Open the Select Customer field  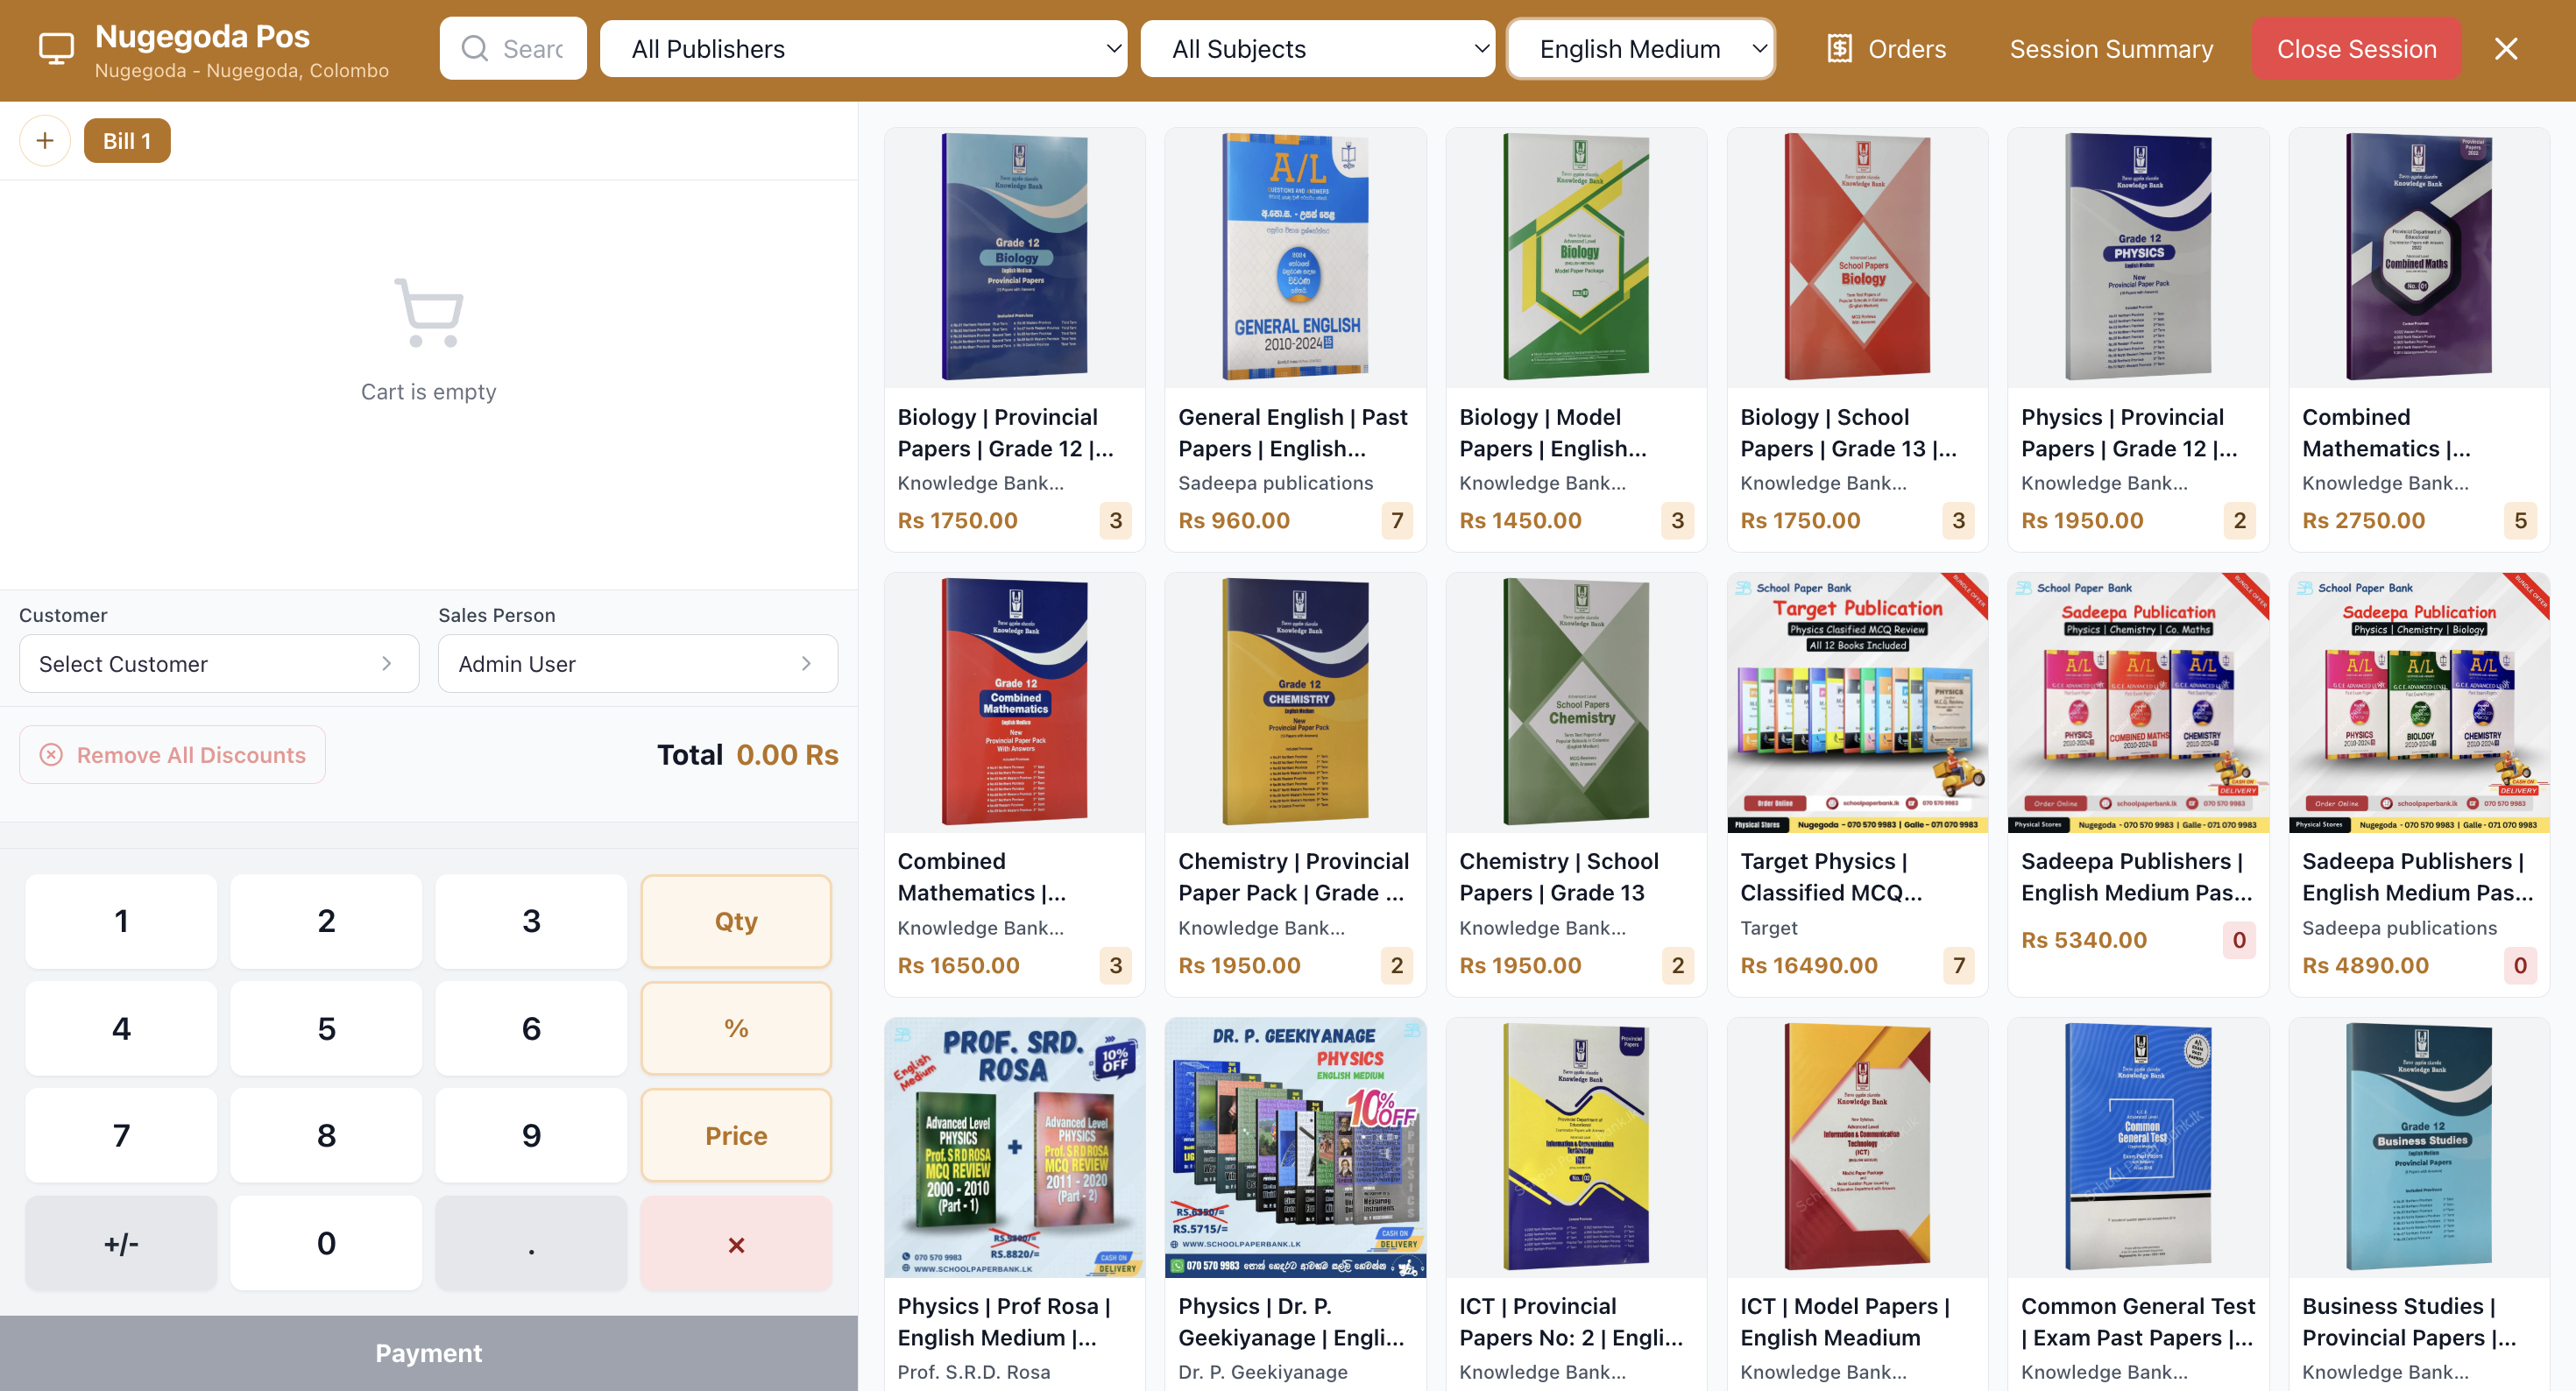point(219,664)
